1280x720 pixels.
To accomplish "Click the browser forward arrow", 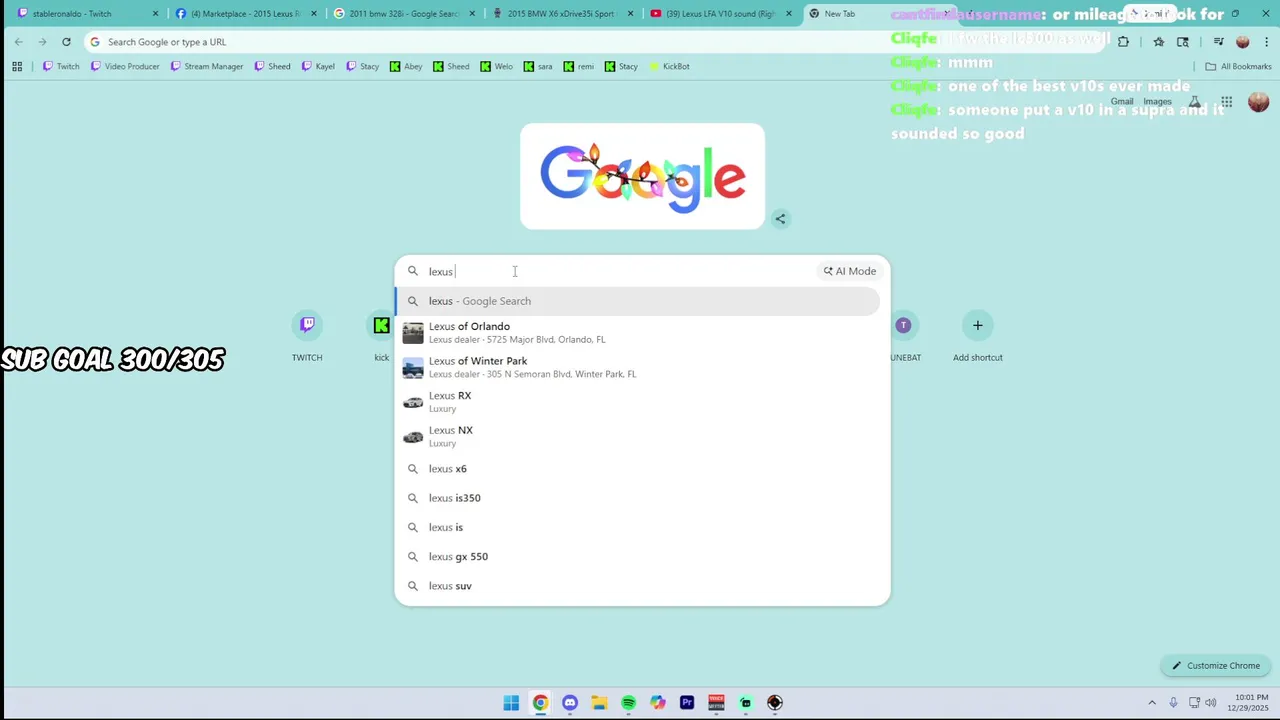I will pyautogui.click(x=42, y=42).
